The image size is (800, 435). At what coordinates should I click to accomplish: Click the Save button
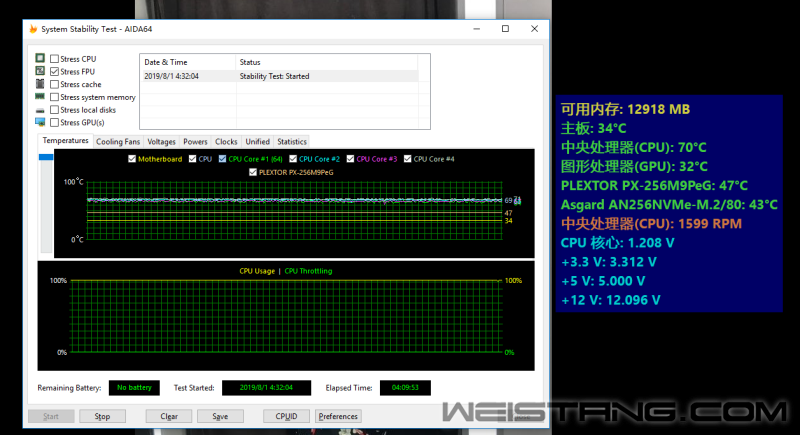pyautogui.click(x=220, y=416)
